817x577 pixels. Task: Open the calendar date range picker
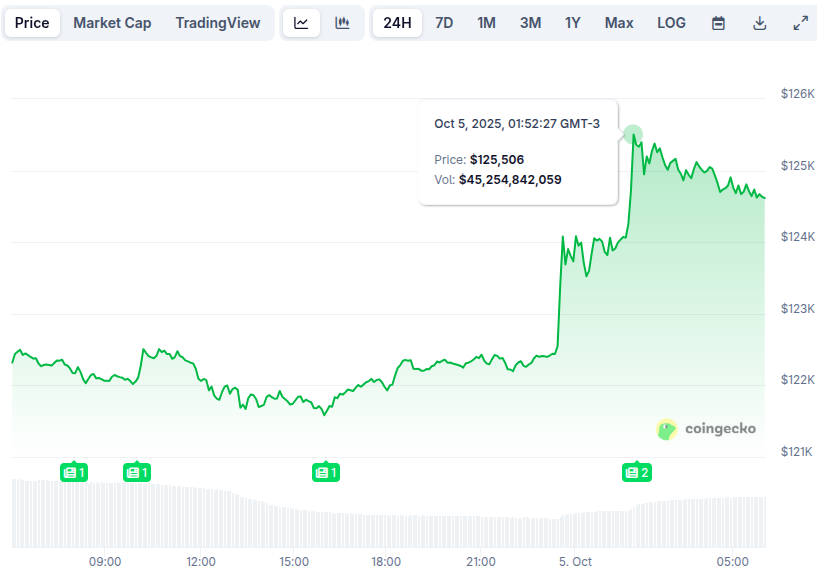tap(718, 23)
